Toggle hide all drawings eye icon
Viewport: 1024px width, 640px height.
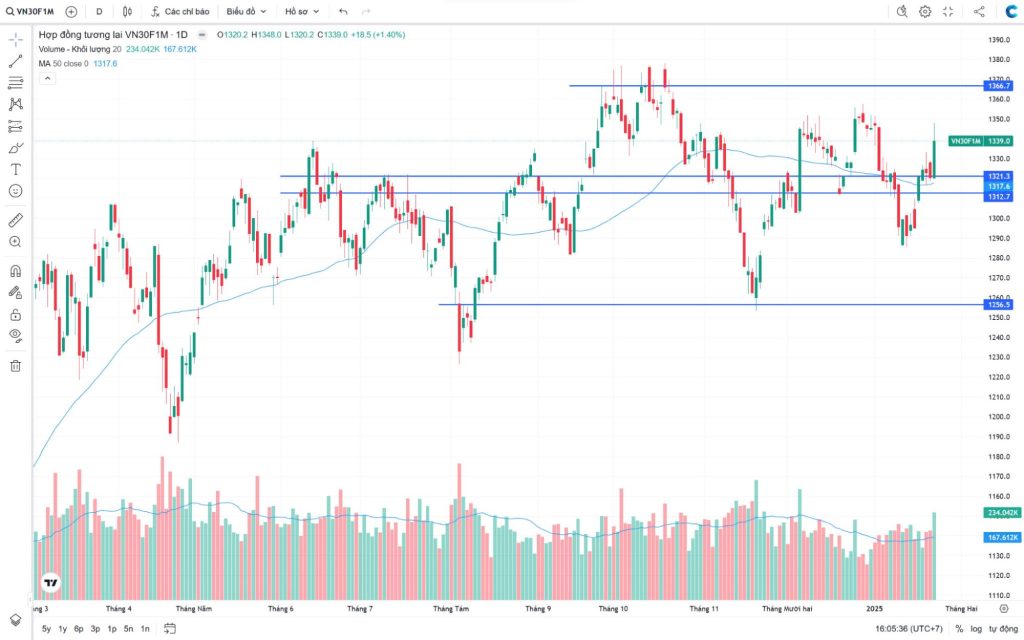tap(15, 336)
